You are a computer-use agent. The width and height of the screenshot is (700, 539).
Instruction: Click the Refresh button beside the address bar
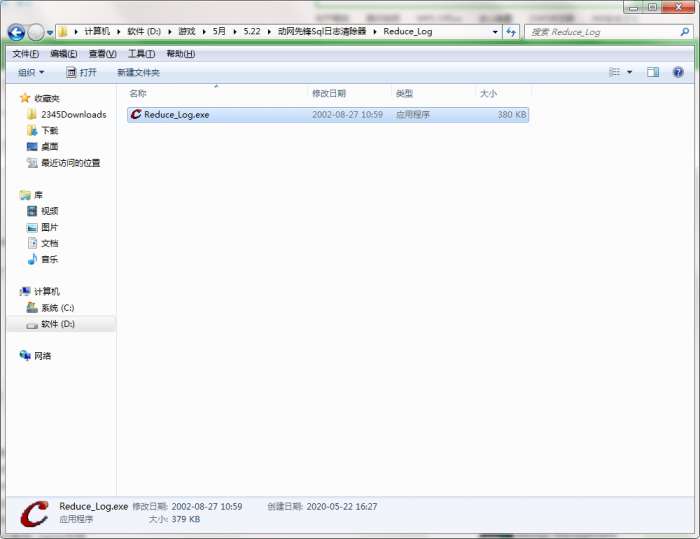[511, 32]
